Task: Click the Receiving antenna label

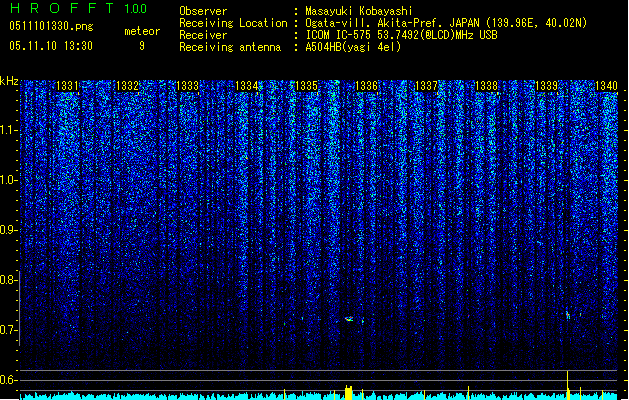Action: (230, 47)
